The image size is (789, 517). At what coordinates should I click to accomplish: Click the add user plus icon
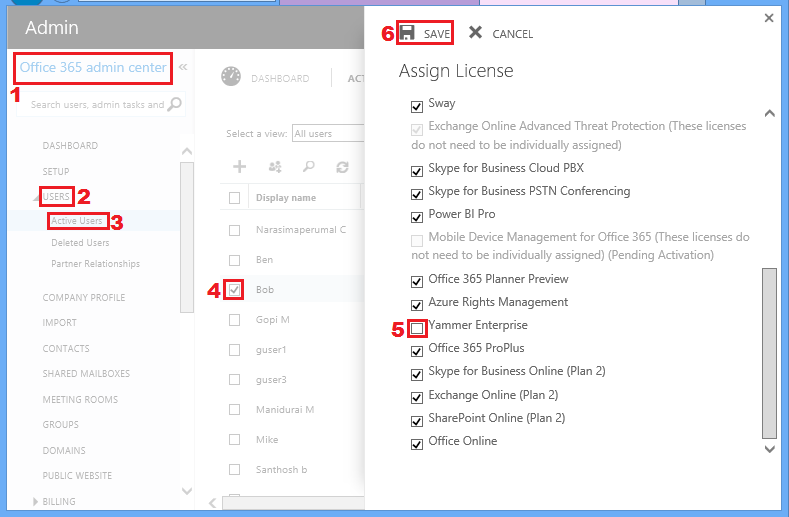coord(240,167)
